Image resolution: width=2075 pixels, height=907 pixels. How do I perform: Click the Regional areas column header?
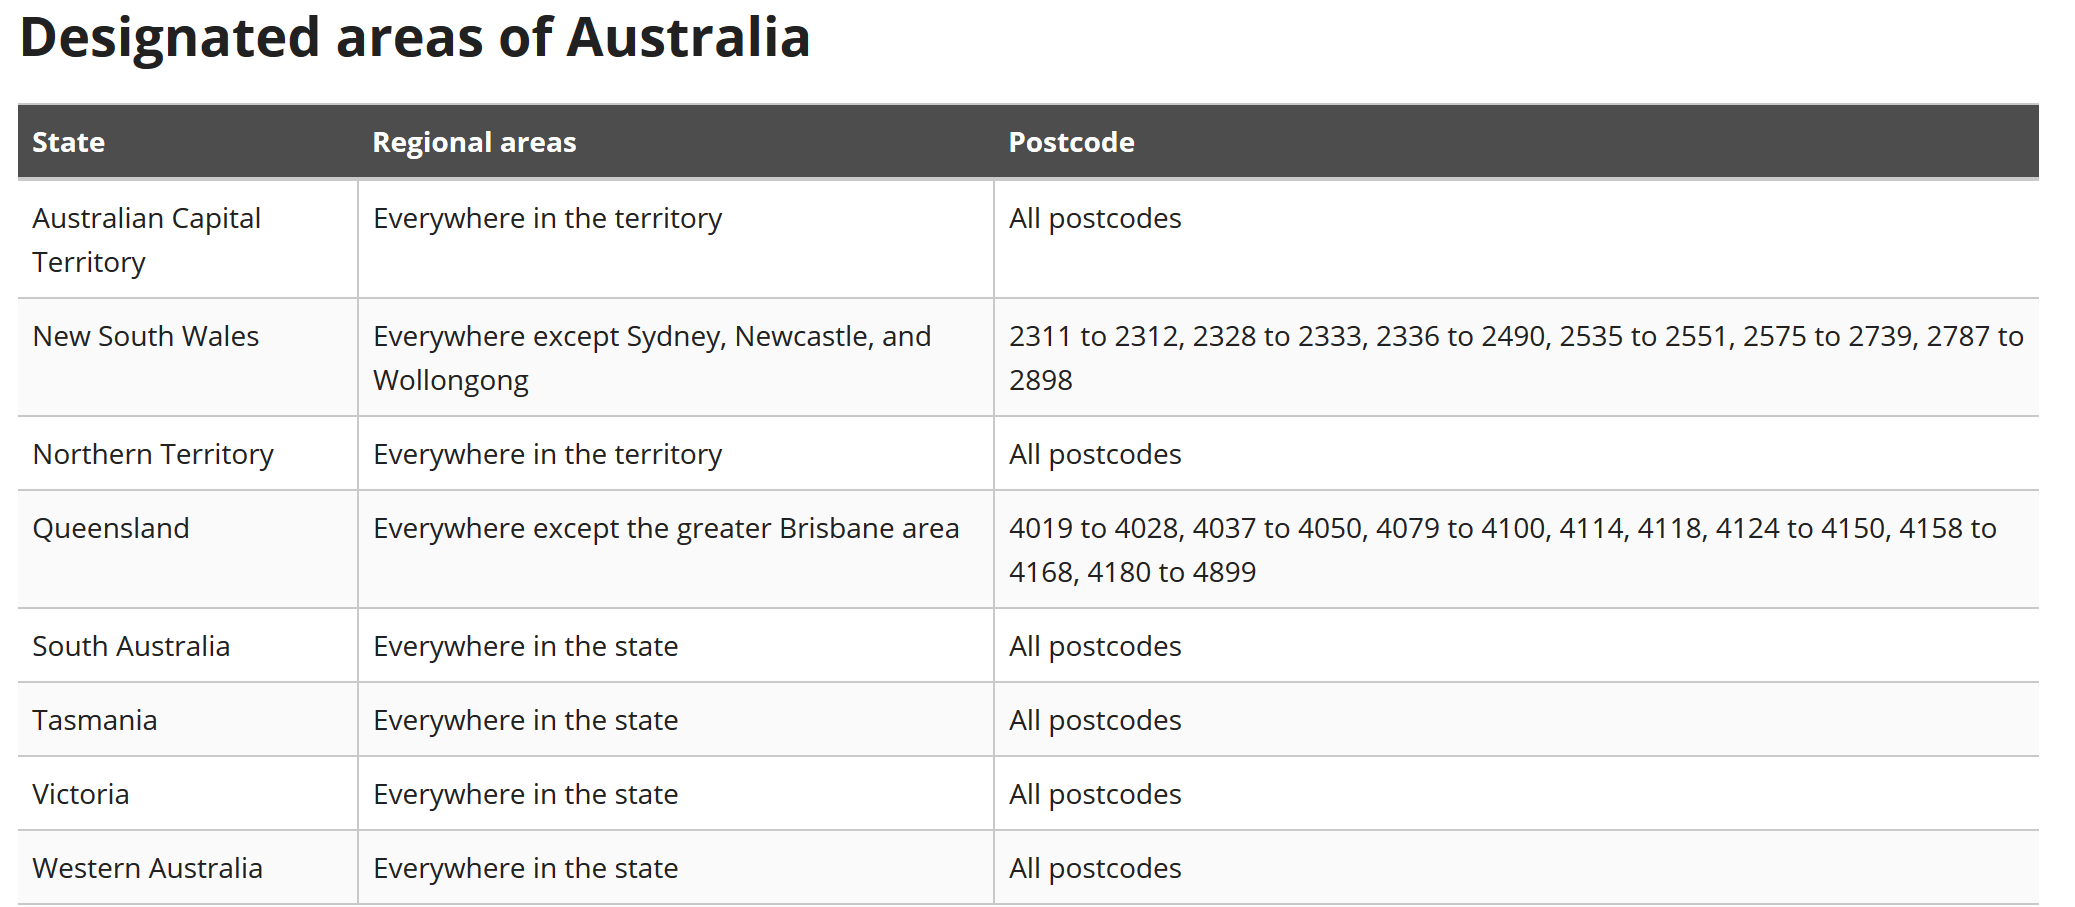click(x=474, y=142)
